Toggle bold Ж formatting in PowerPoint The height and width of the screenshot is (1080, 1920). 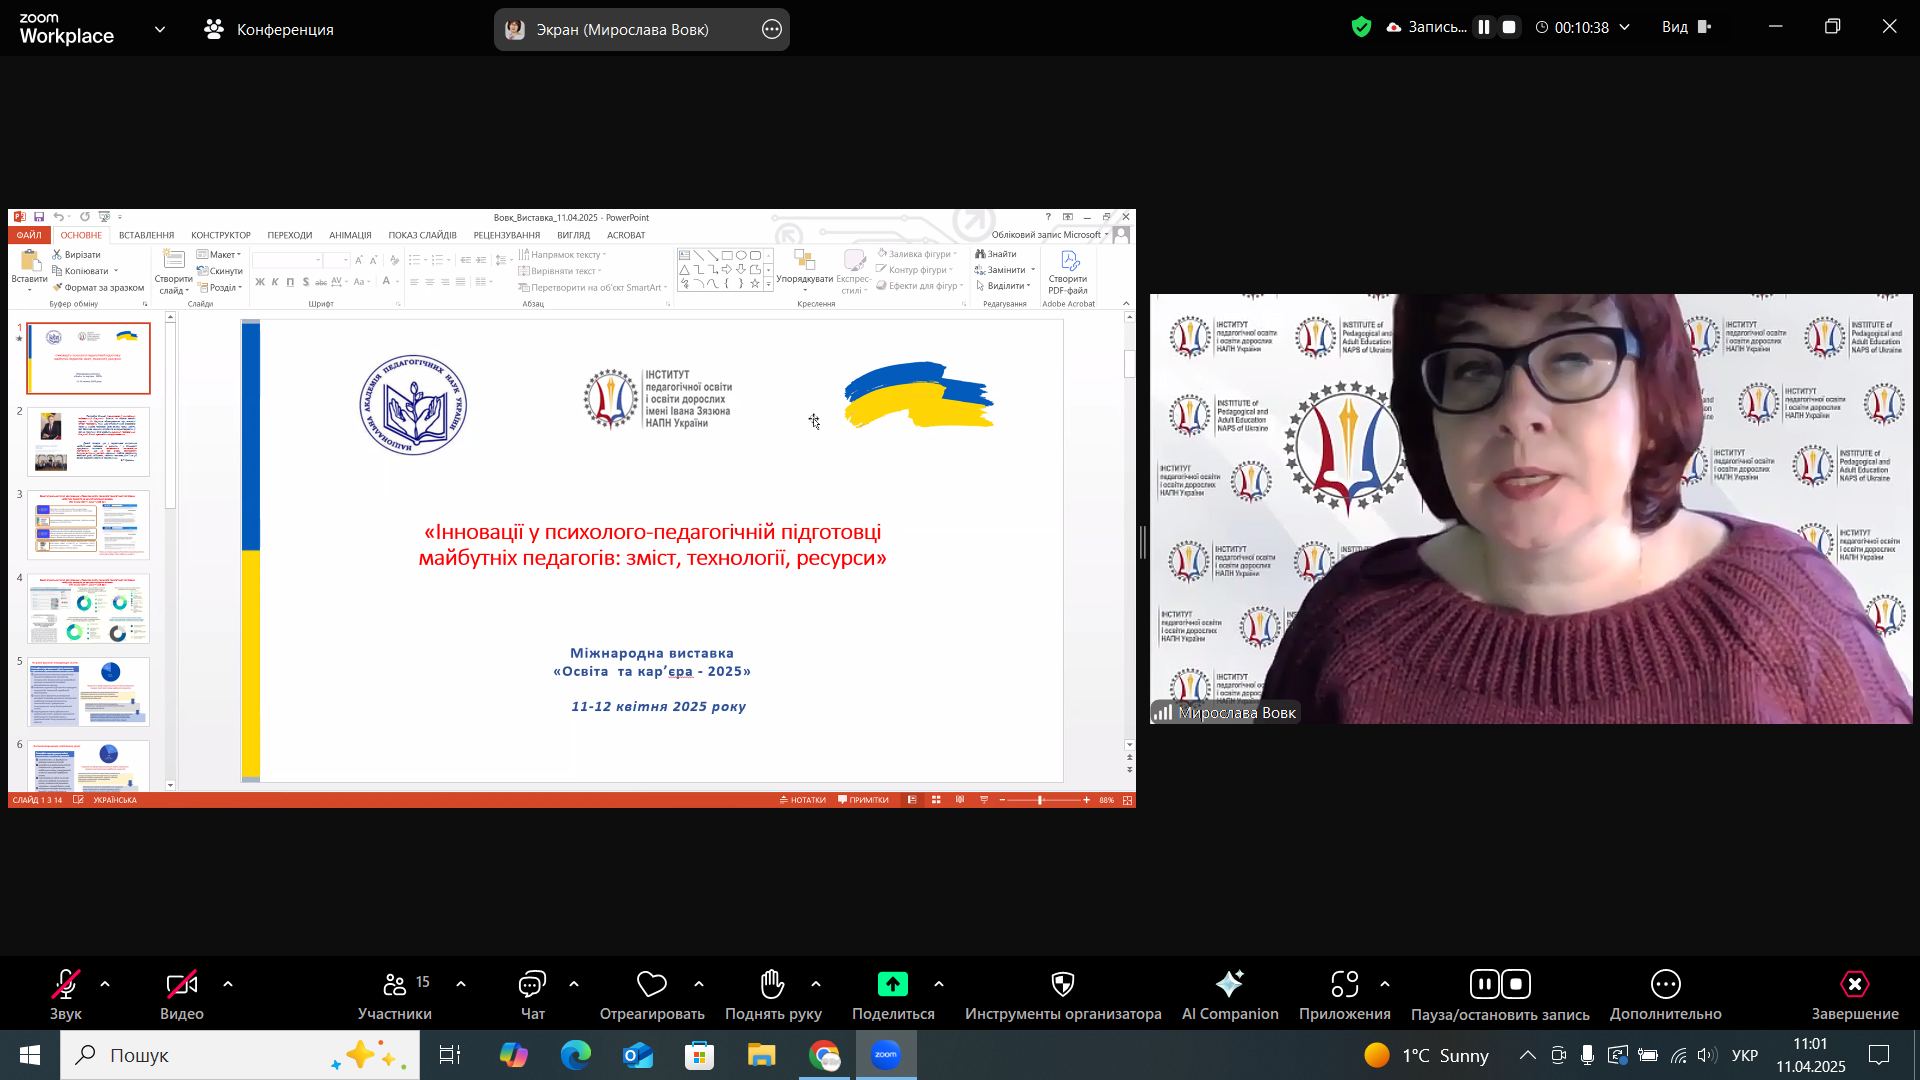[260, 283]
